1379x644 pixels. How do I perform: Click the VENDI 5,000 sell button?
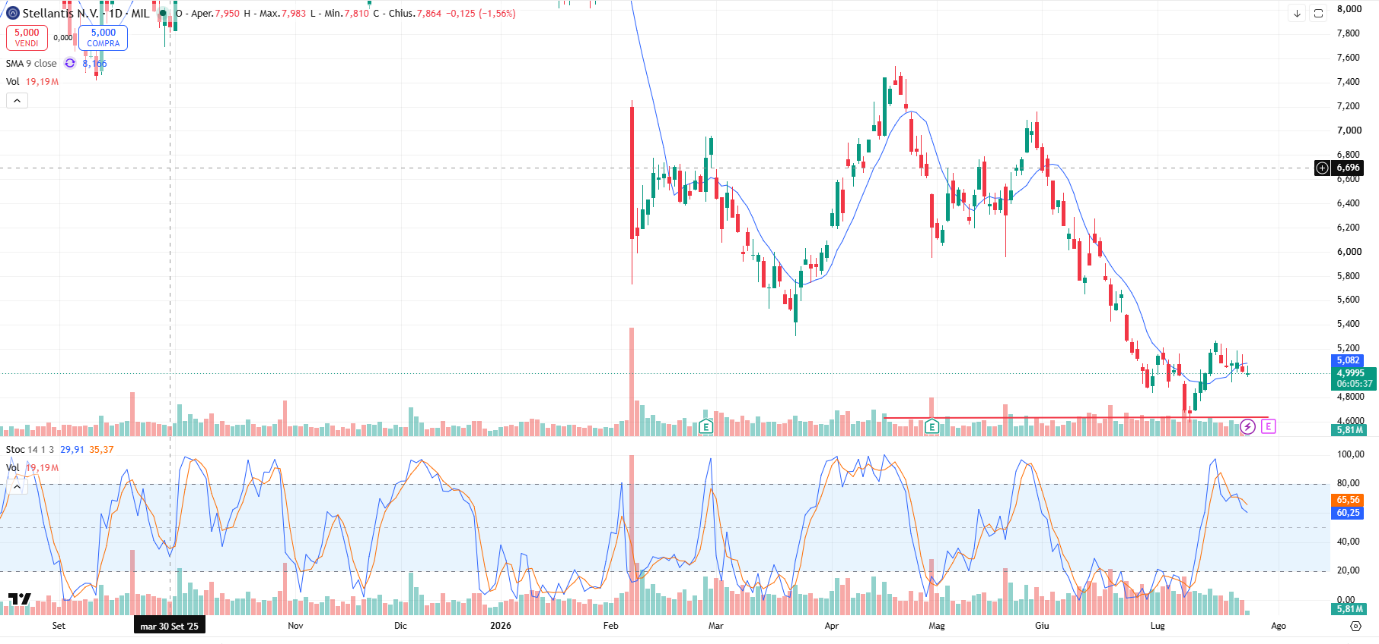(x=26, y=38)
